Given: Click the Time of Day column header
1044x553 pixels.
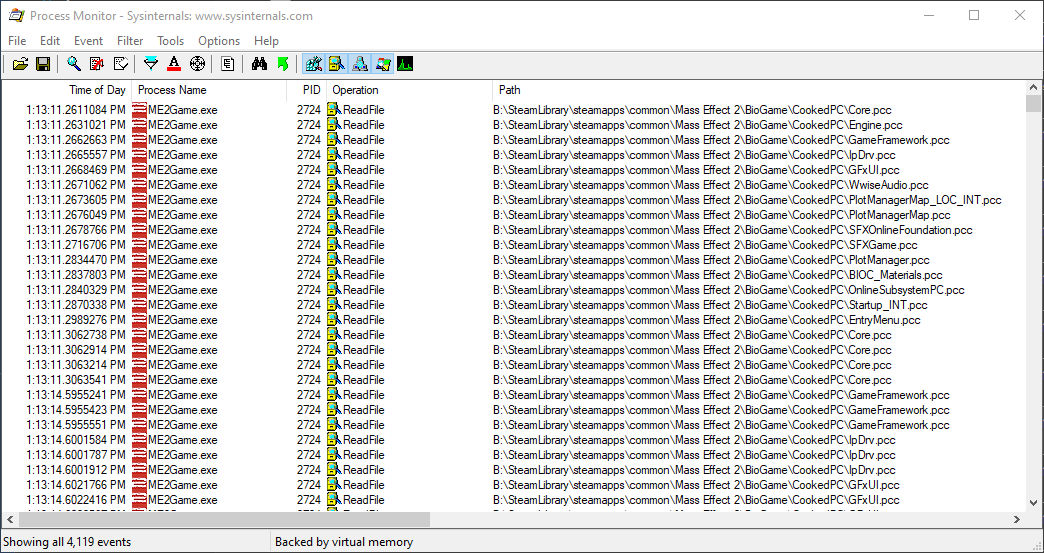Looking at the screenshot, I should coord(67,90).
